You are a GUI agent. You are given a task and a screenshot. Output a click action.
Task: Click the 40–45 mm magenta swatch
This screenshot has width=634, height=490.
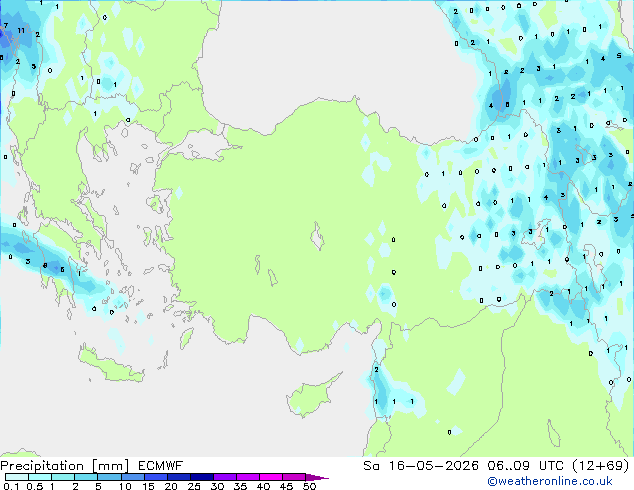(271, 477)
